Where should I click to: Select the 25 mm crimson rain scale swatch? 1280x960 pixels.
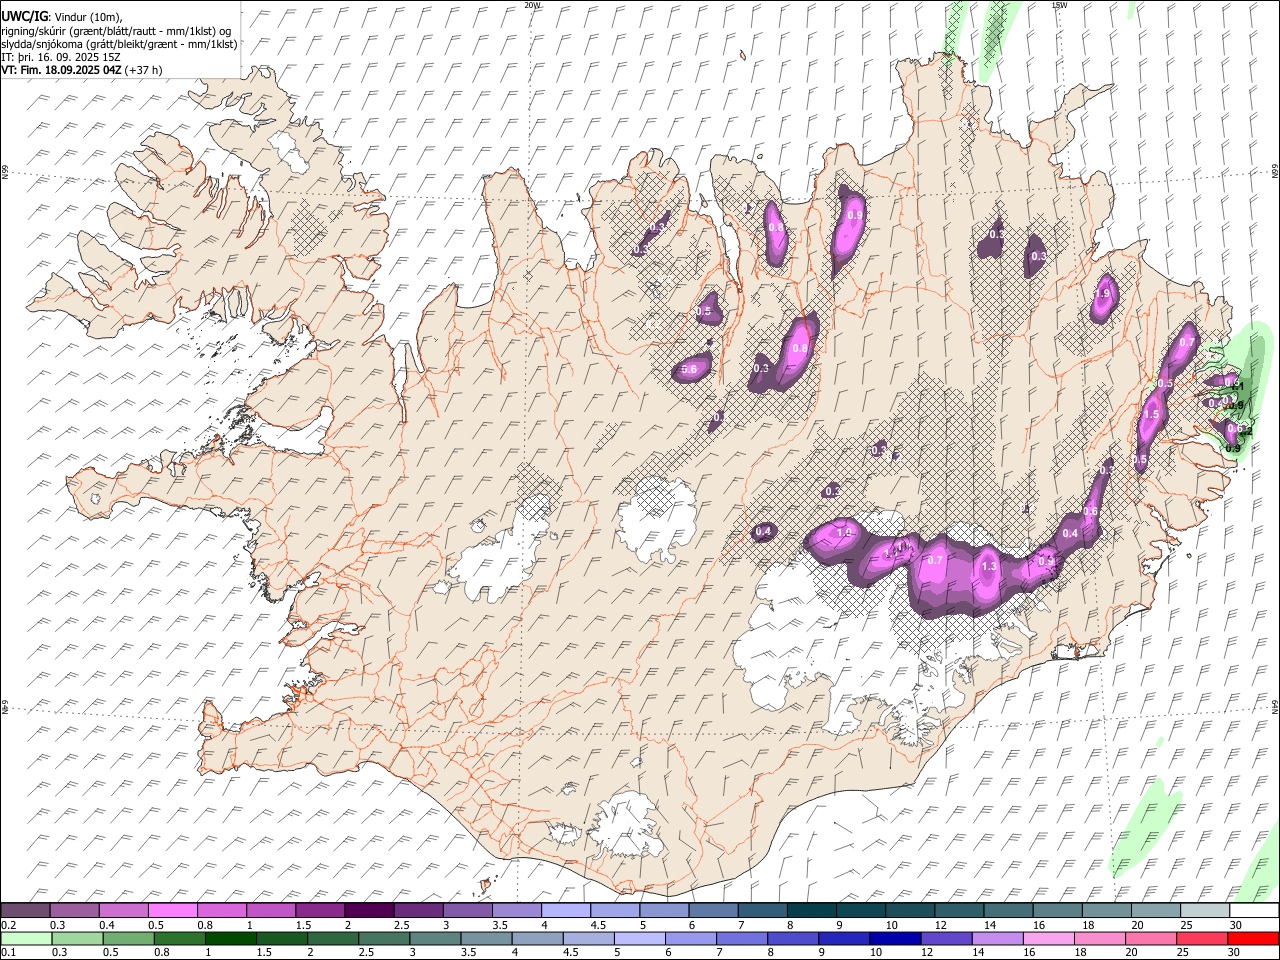[x=1200, y=938]
